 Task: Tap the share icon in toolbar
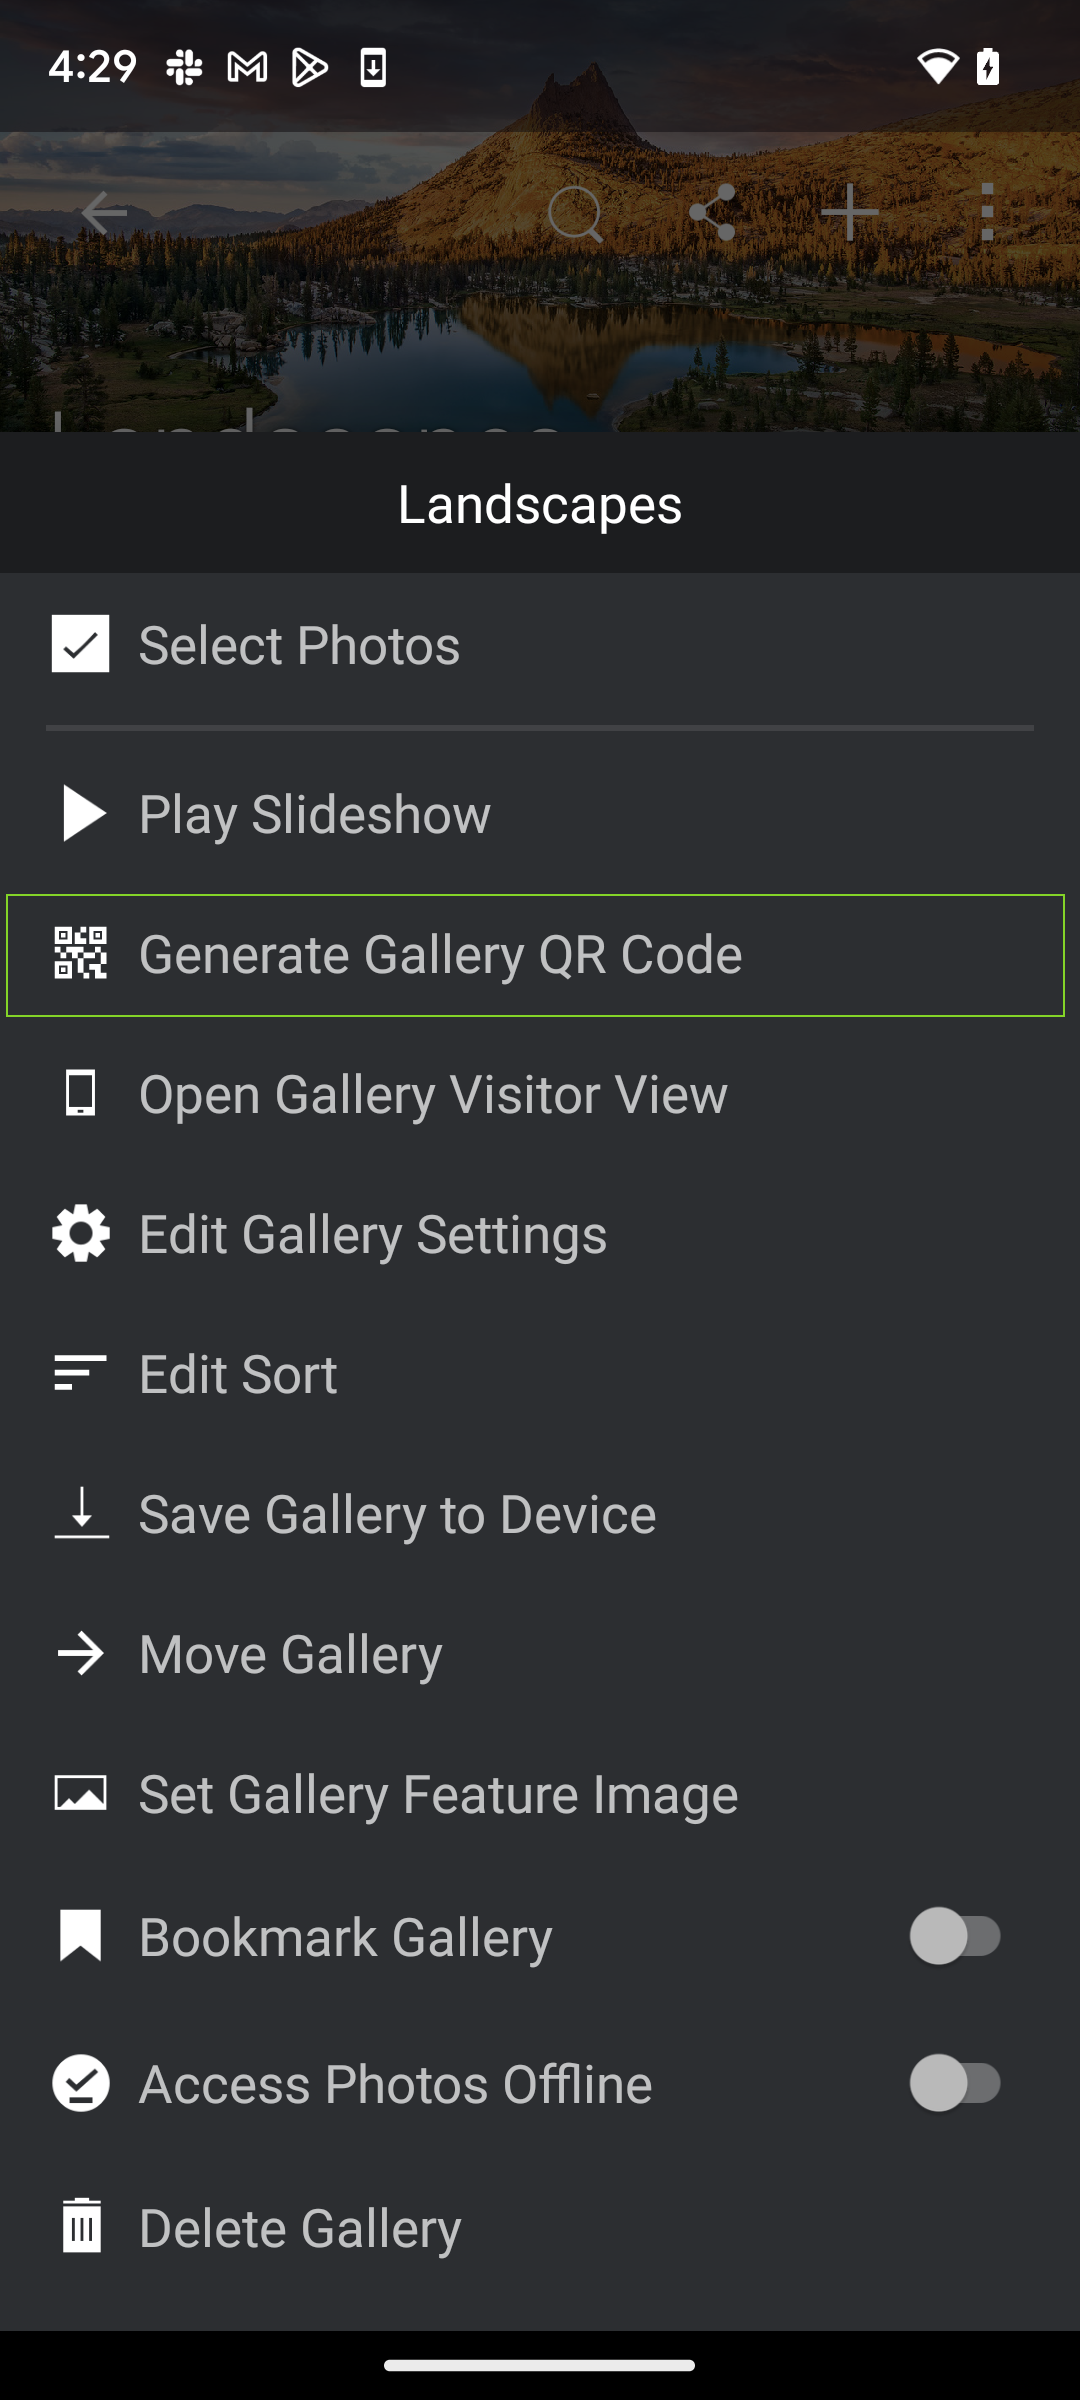click(713, 213)
